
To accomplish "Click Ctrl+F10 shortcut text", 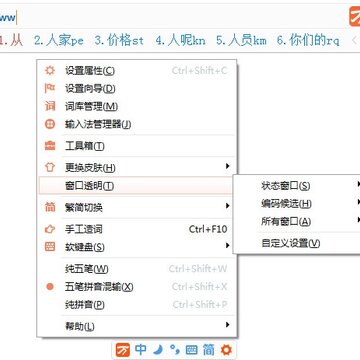I will coord(208,229).
